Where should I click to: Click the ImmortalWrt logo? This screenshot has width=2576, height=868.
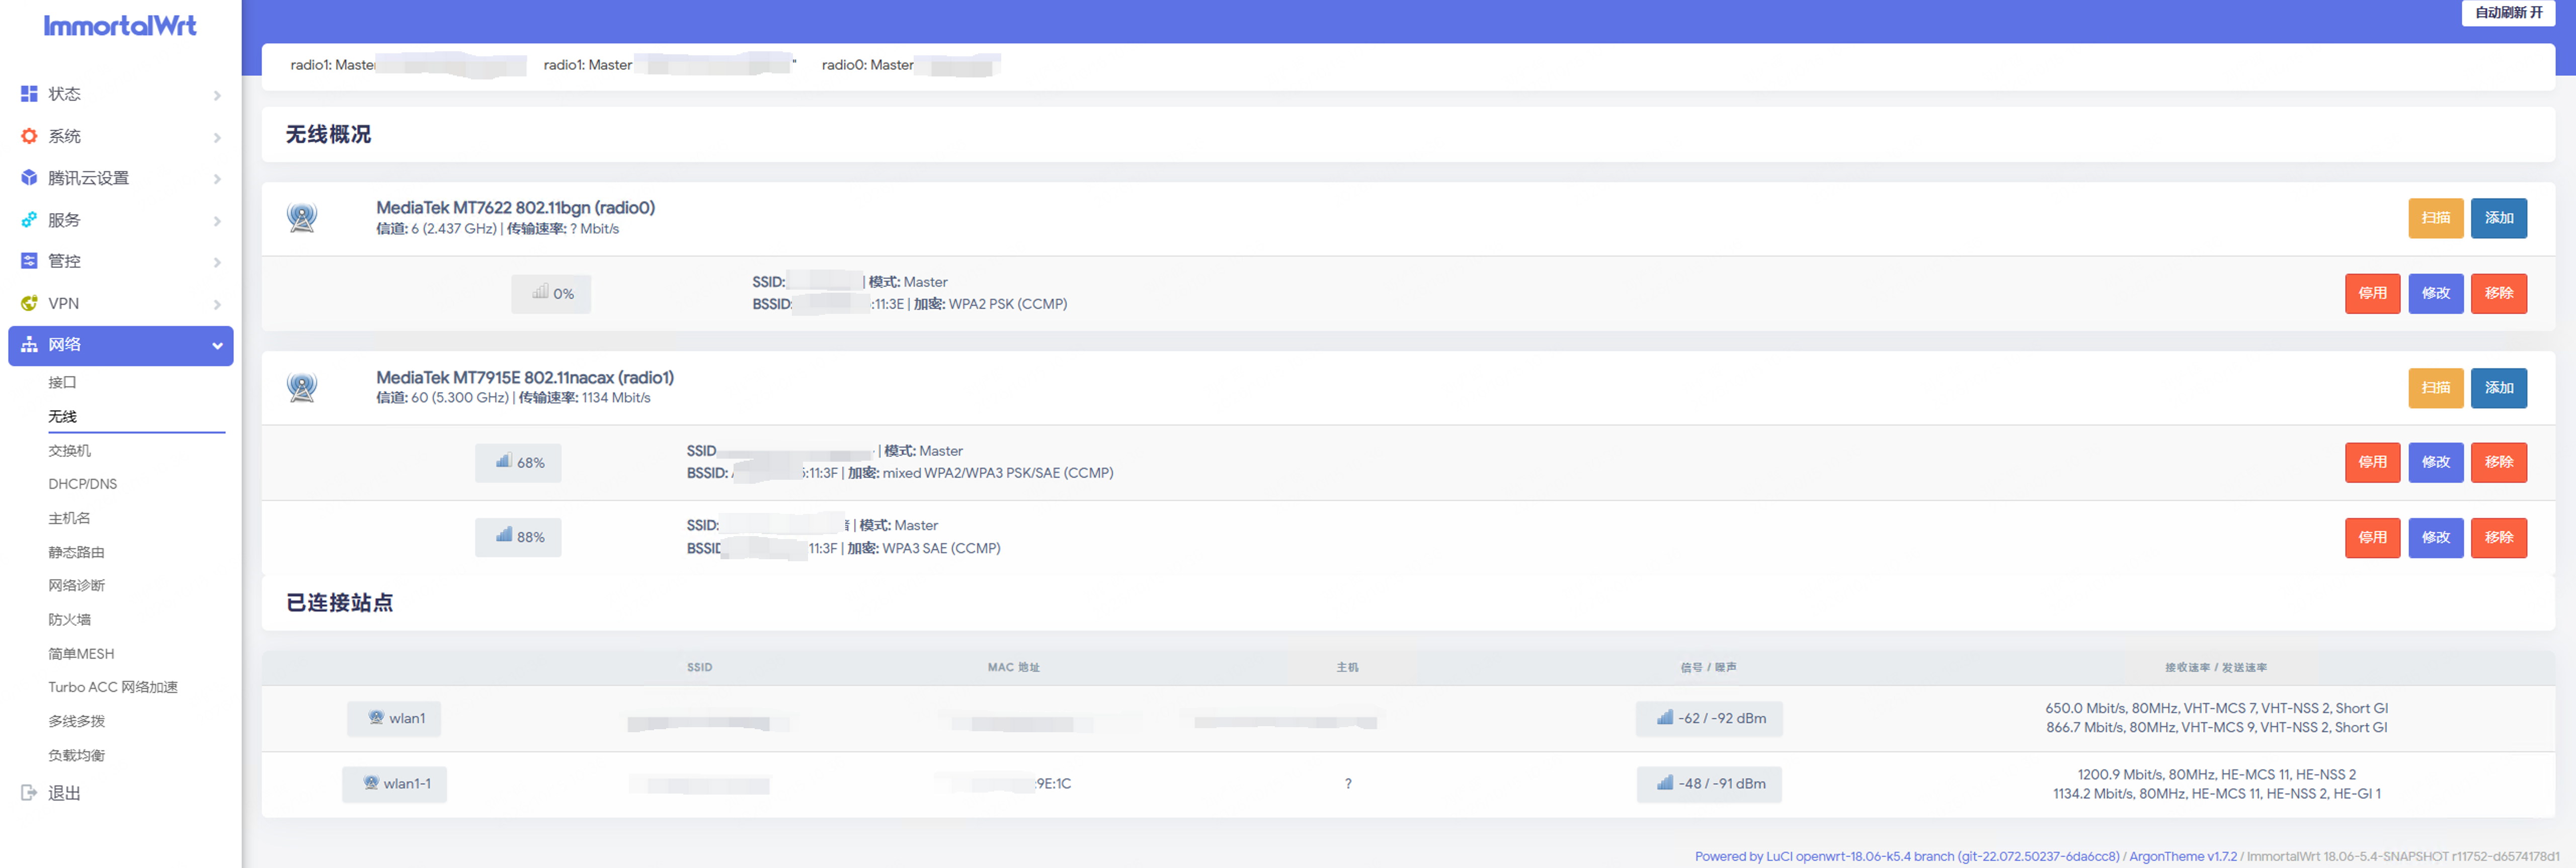coord(120,26)
